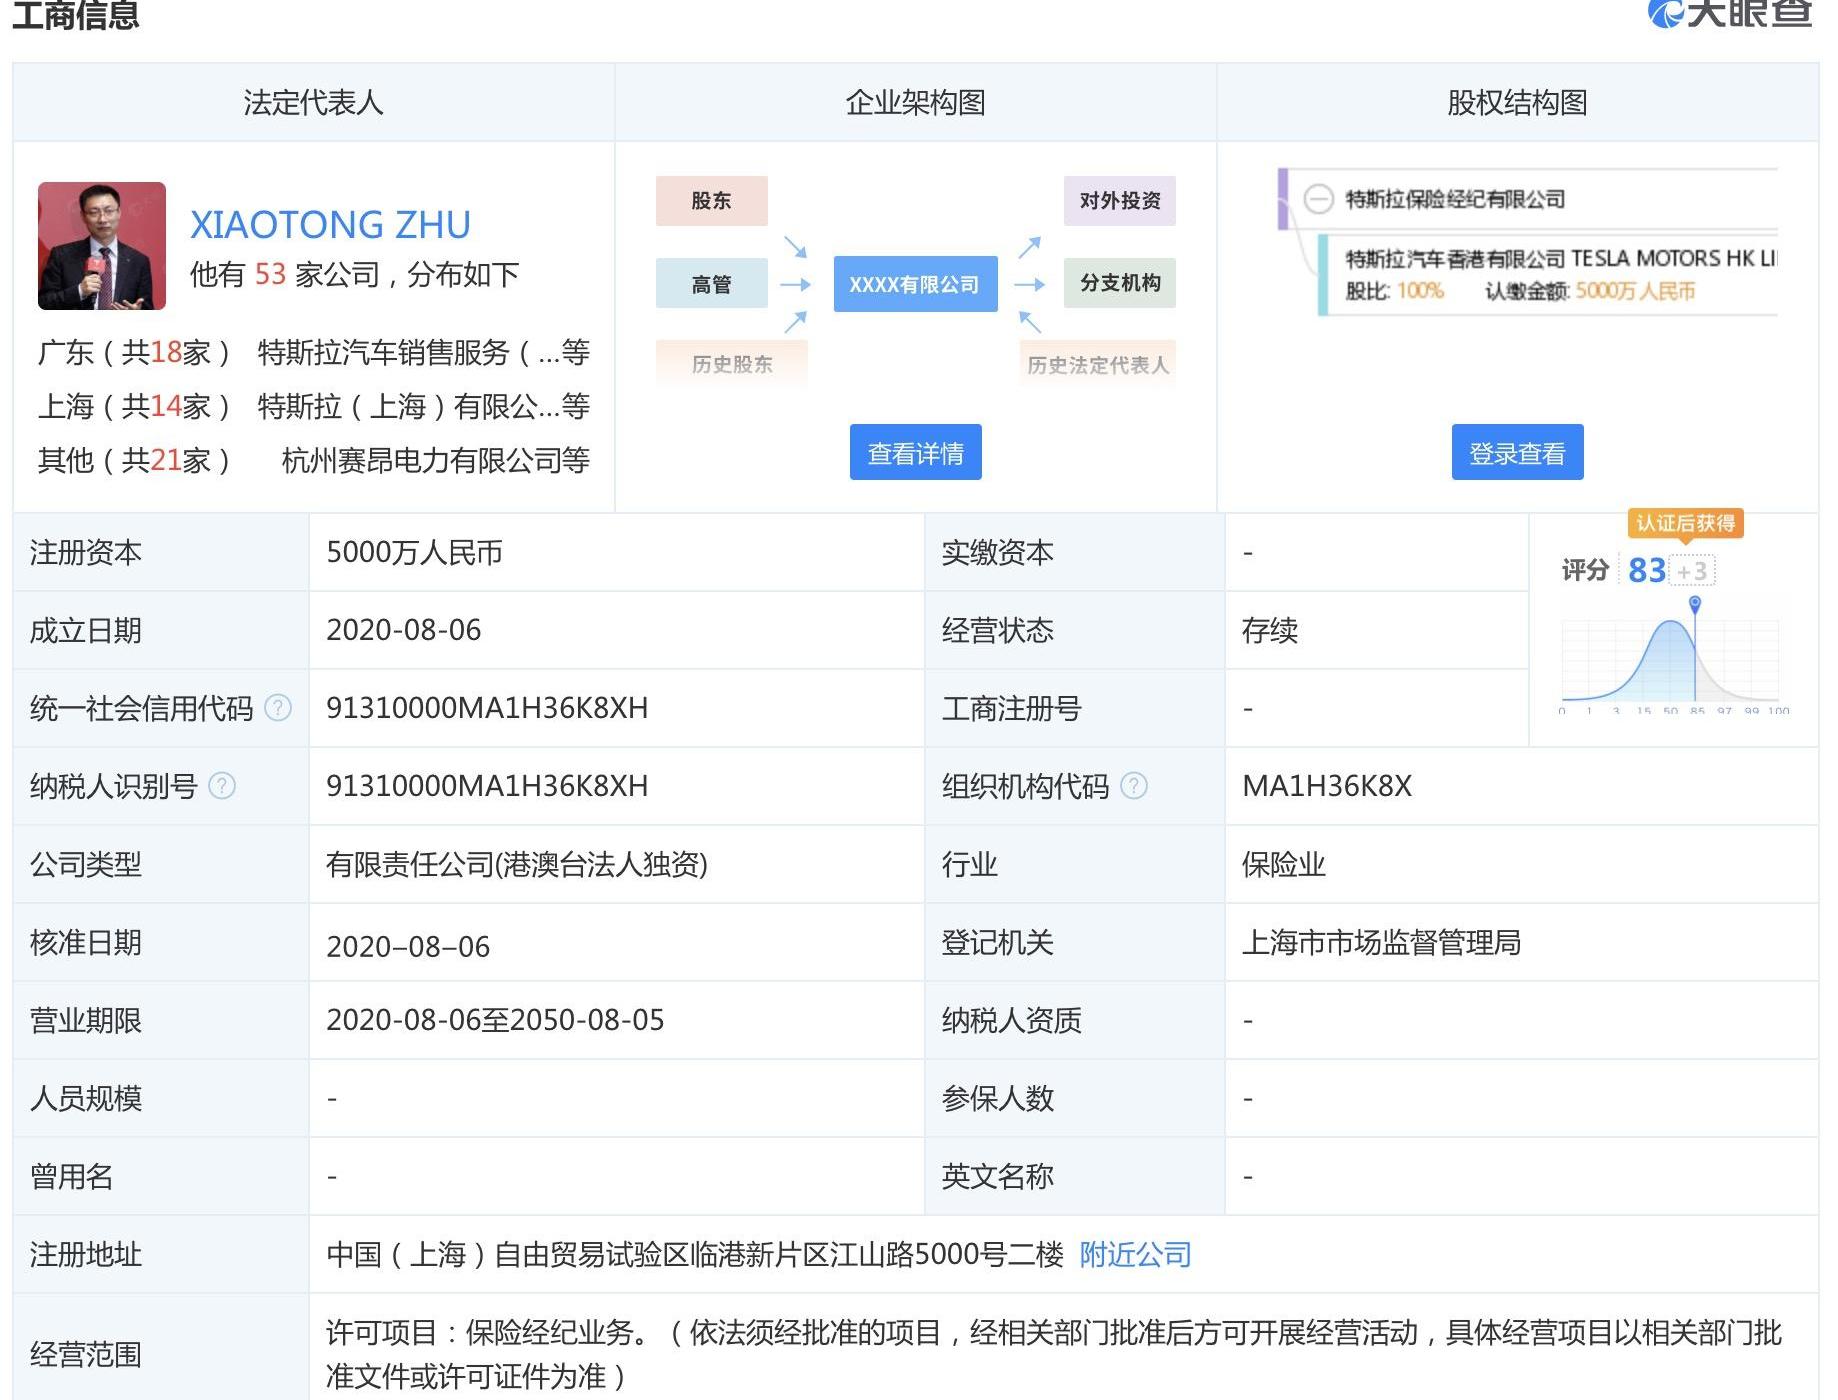
Task: Click the 纳税人资质 label cell
Action: pyautogui.click(x=1075, y=1020)
